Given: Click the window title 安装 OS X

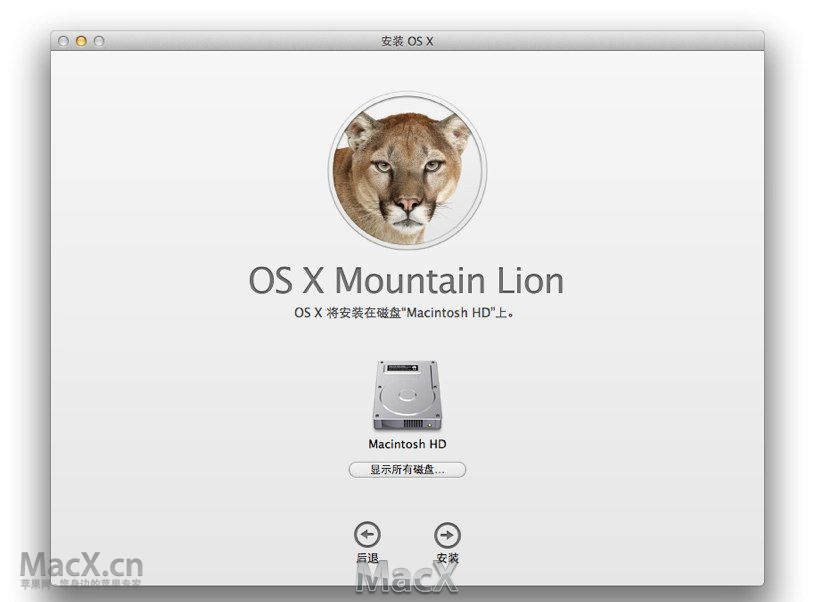Looking at the screenshot, I should coord(407,41).
